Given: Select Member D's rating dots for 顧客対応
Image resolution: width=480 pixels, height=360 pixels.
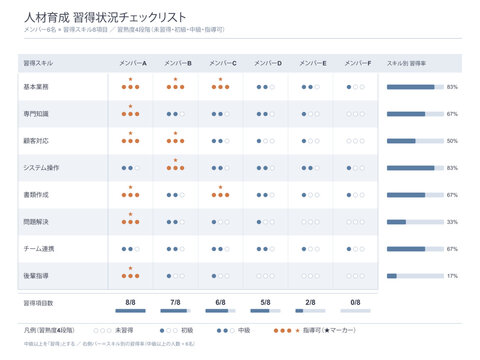Looking at the screenshot, I should click(265, 141).
